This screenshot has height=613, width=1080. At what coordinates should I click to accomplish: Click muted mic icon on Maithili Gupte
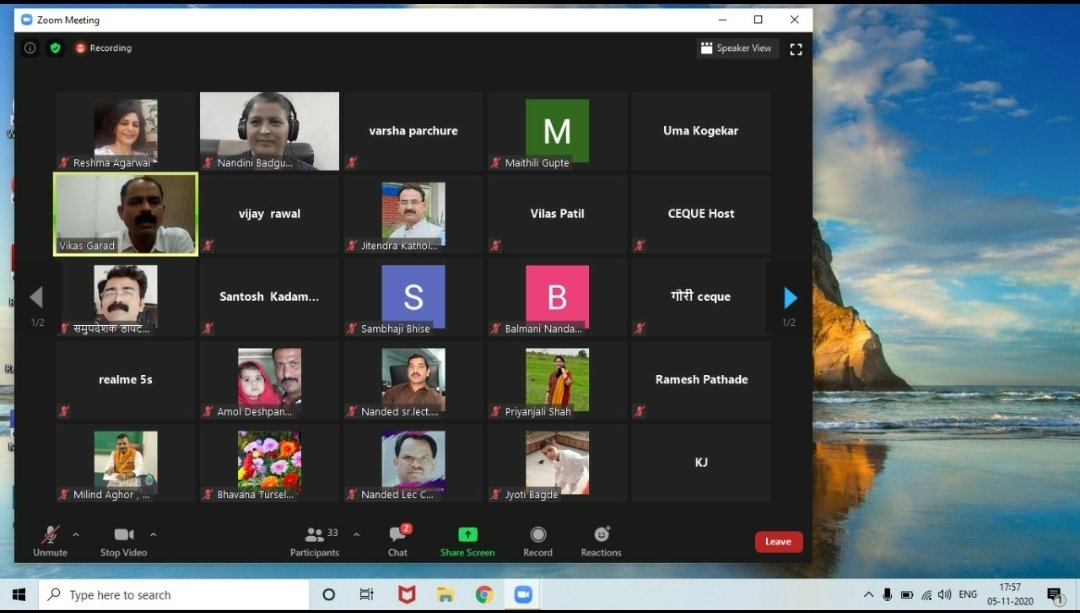(x=495, y=163)
